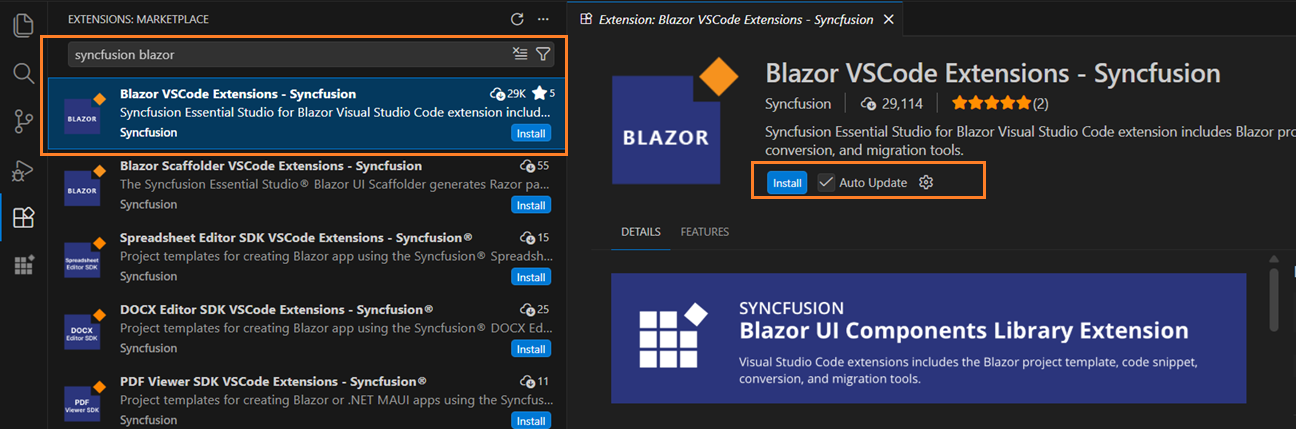Image resolution: width=1296 pixels, height=429 pixels.
Task: Click the Spreadsheet Editor SDK extension icon
Action: [x=85, y=258]
